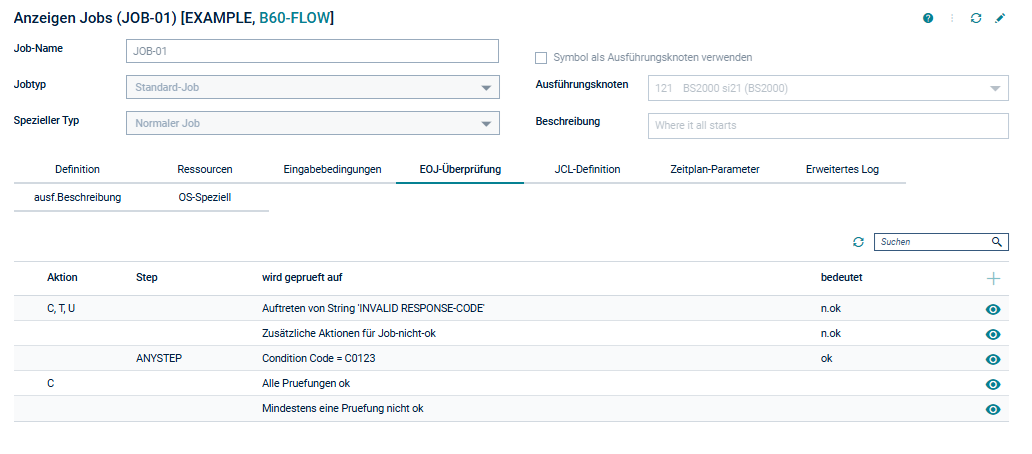Screen dimensions: 1032x454
Task: Click 'Alle Pruefungen ok' text
Action: coord(306,384)
